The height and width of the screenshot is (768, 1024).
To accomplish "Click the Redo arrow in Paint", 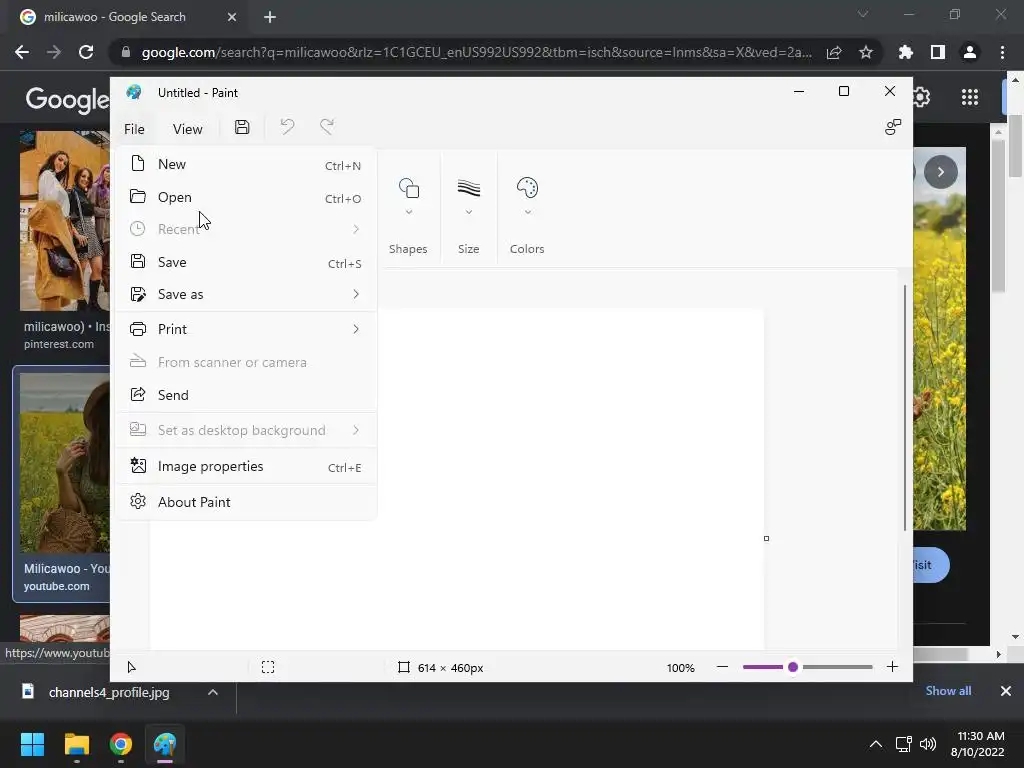I will tap(327, 126).
